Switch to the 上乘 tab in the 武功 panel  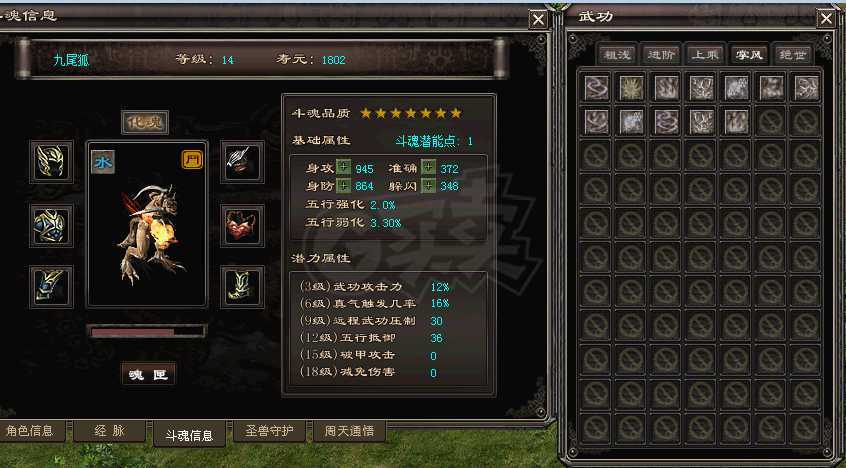coord(705,55)
